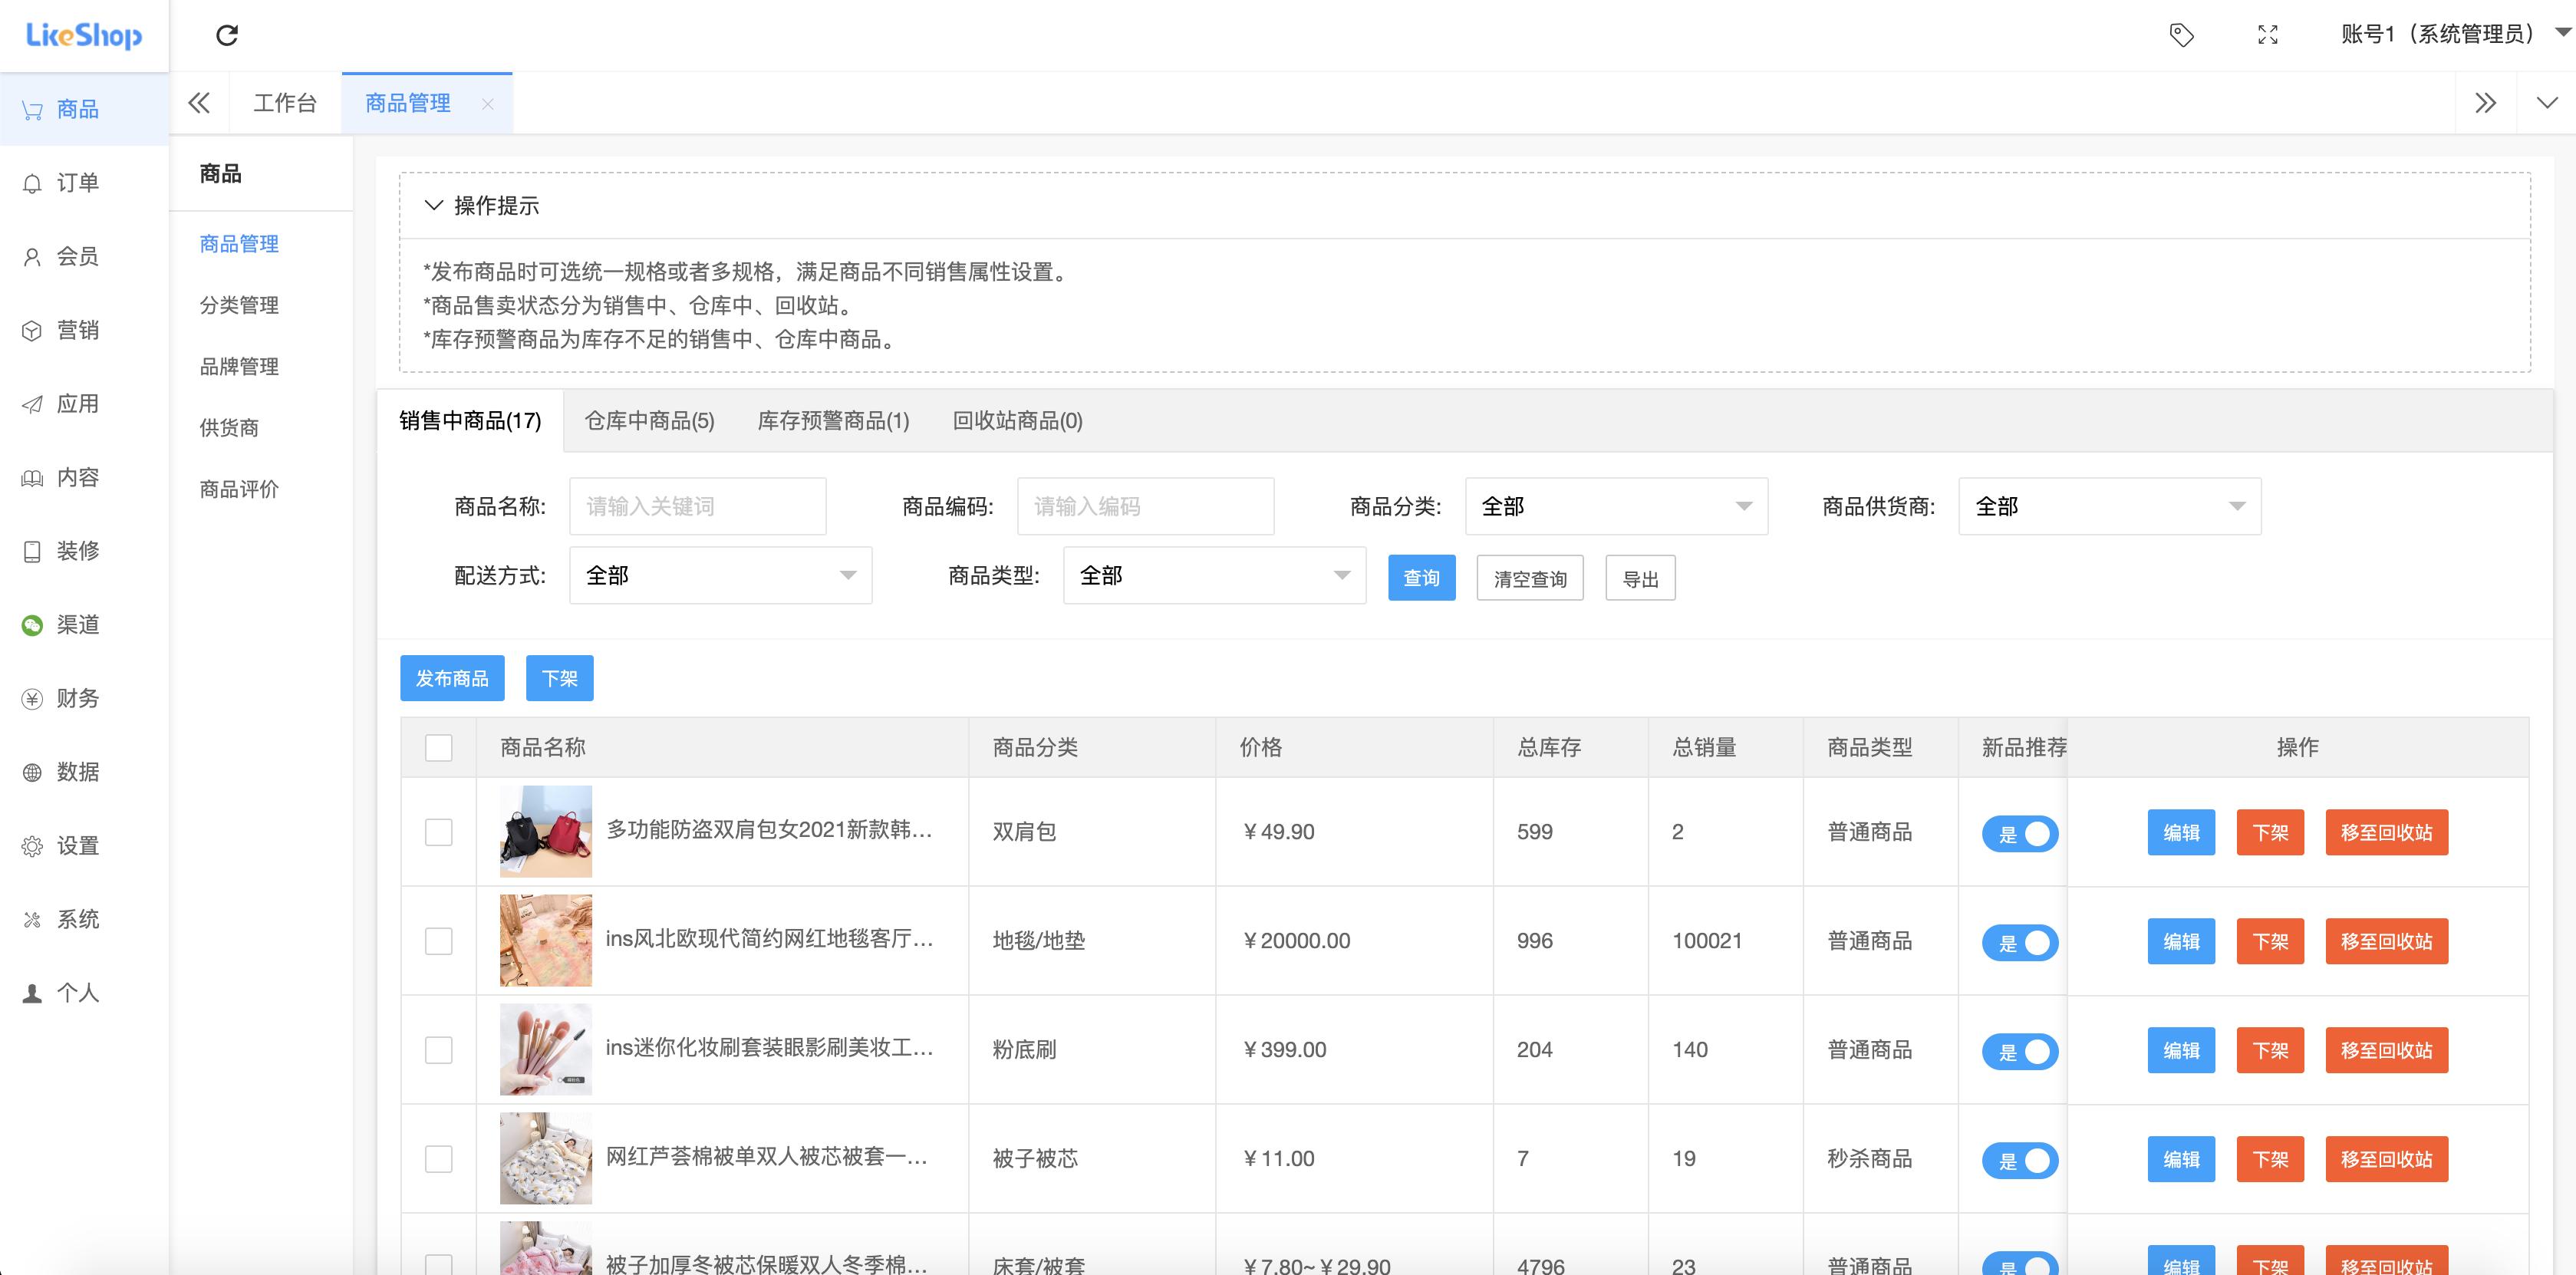Select the checkbox for the carpet product row
Image resolution: width=2576 pixels, height=1275 pixels.
point(438,940)
